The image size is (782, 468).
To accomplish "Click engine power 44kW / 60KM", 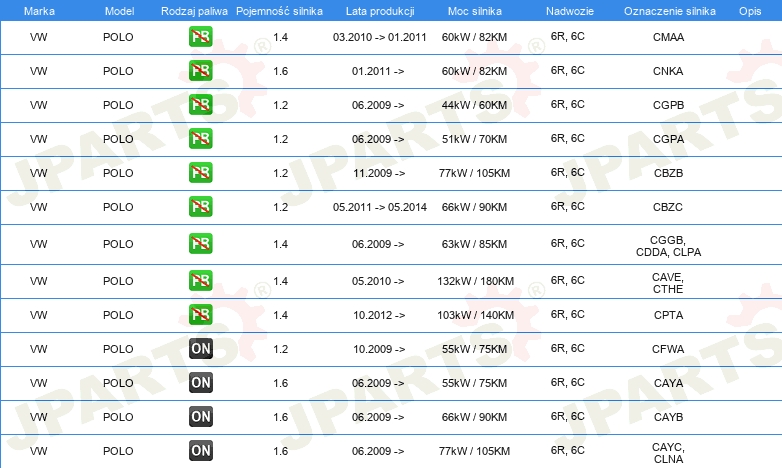I will pos(474,105).
